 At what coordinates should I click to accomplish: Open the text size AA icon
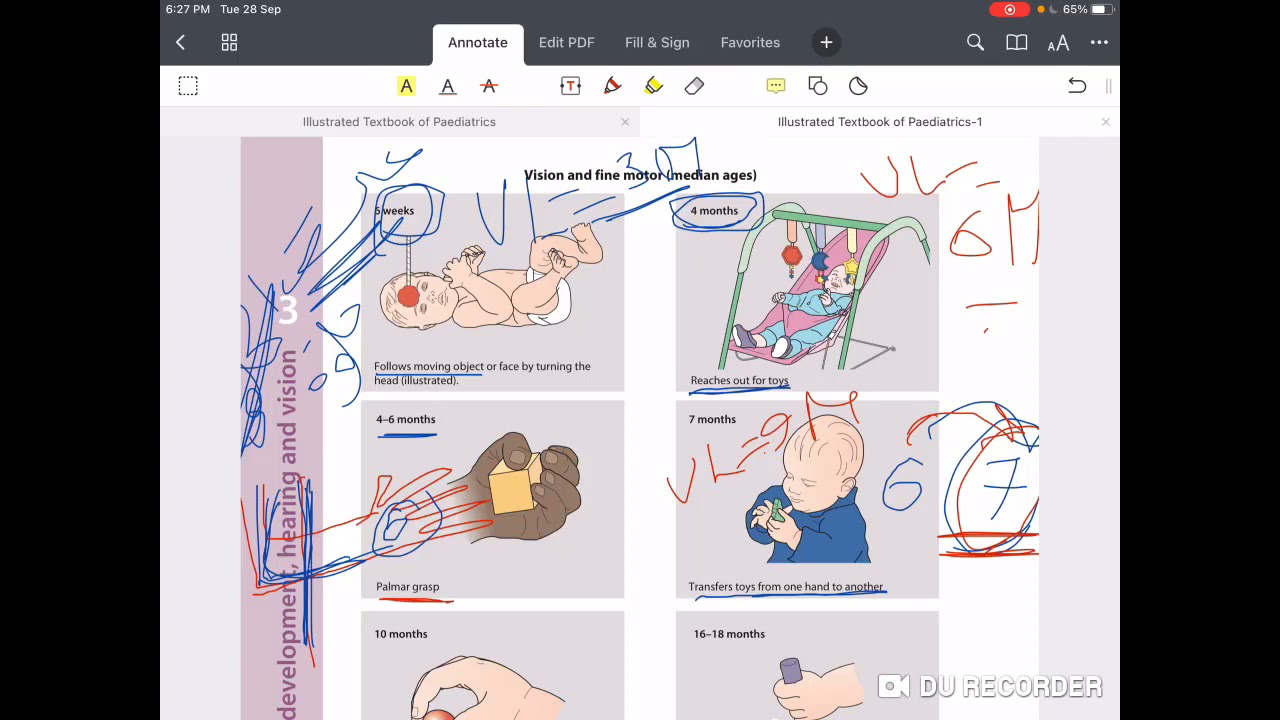pos(1058,42)
